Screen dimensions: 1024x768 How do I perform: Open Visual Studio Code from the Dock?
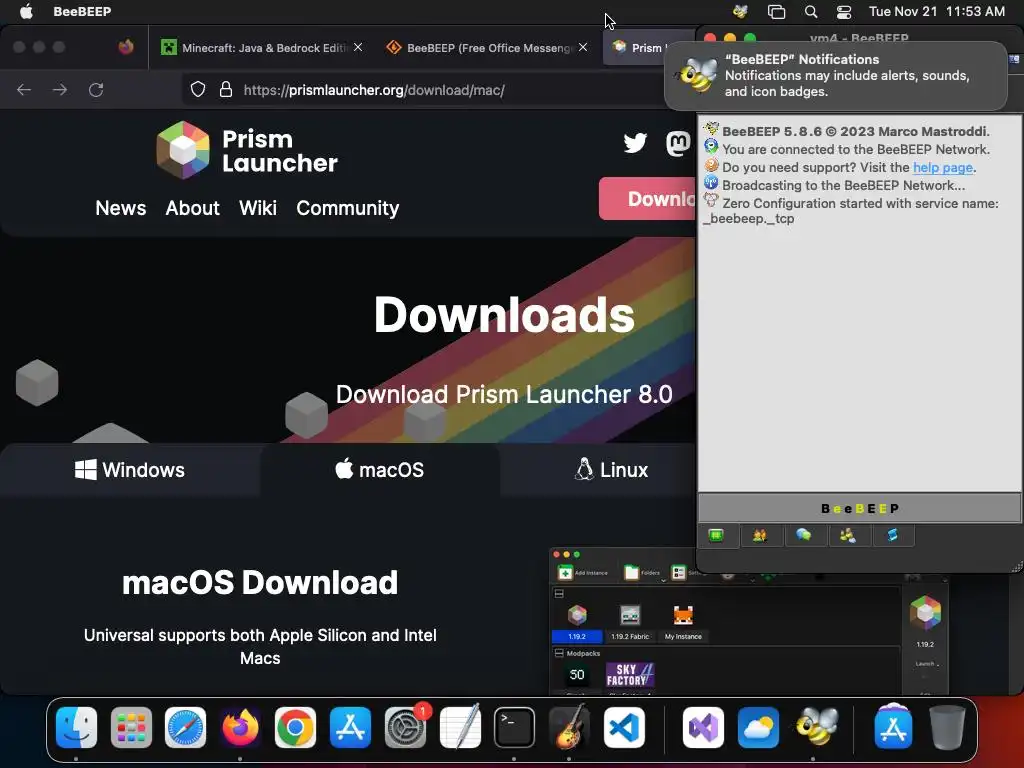[624, 727]
